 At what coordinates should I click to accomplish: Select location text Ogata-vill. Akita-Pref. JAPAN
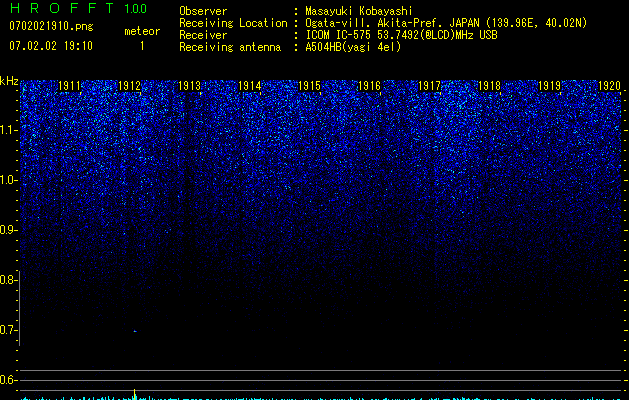392,23
